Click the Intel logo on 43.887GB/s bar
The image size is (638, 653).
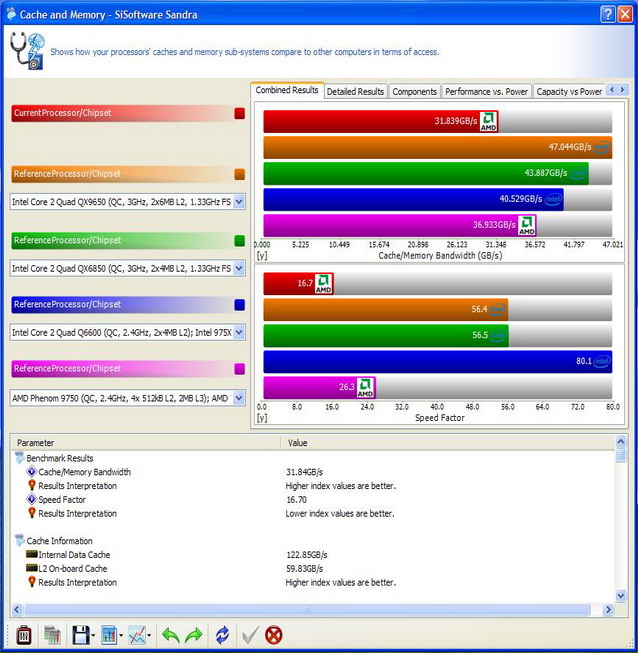tap(578, 173)
